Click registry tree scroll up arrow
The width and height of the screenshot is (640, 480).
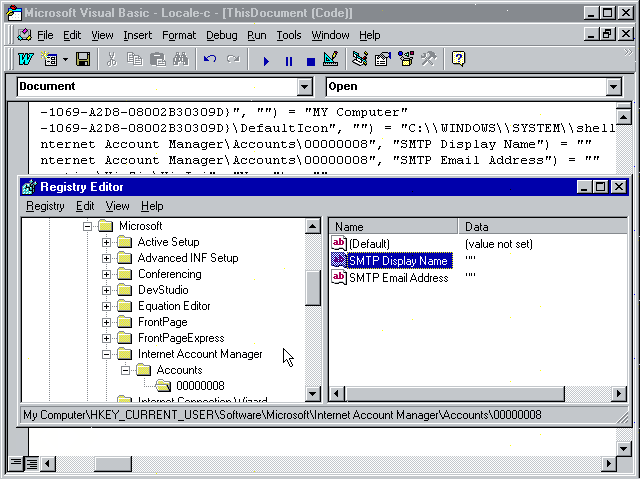click(313, 226)
